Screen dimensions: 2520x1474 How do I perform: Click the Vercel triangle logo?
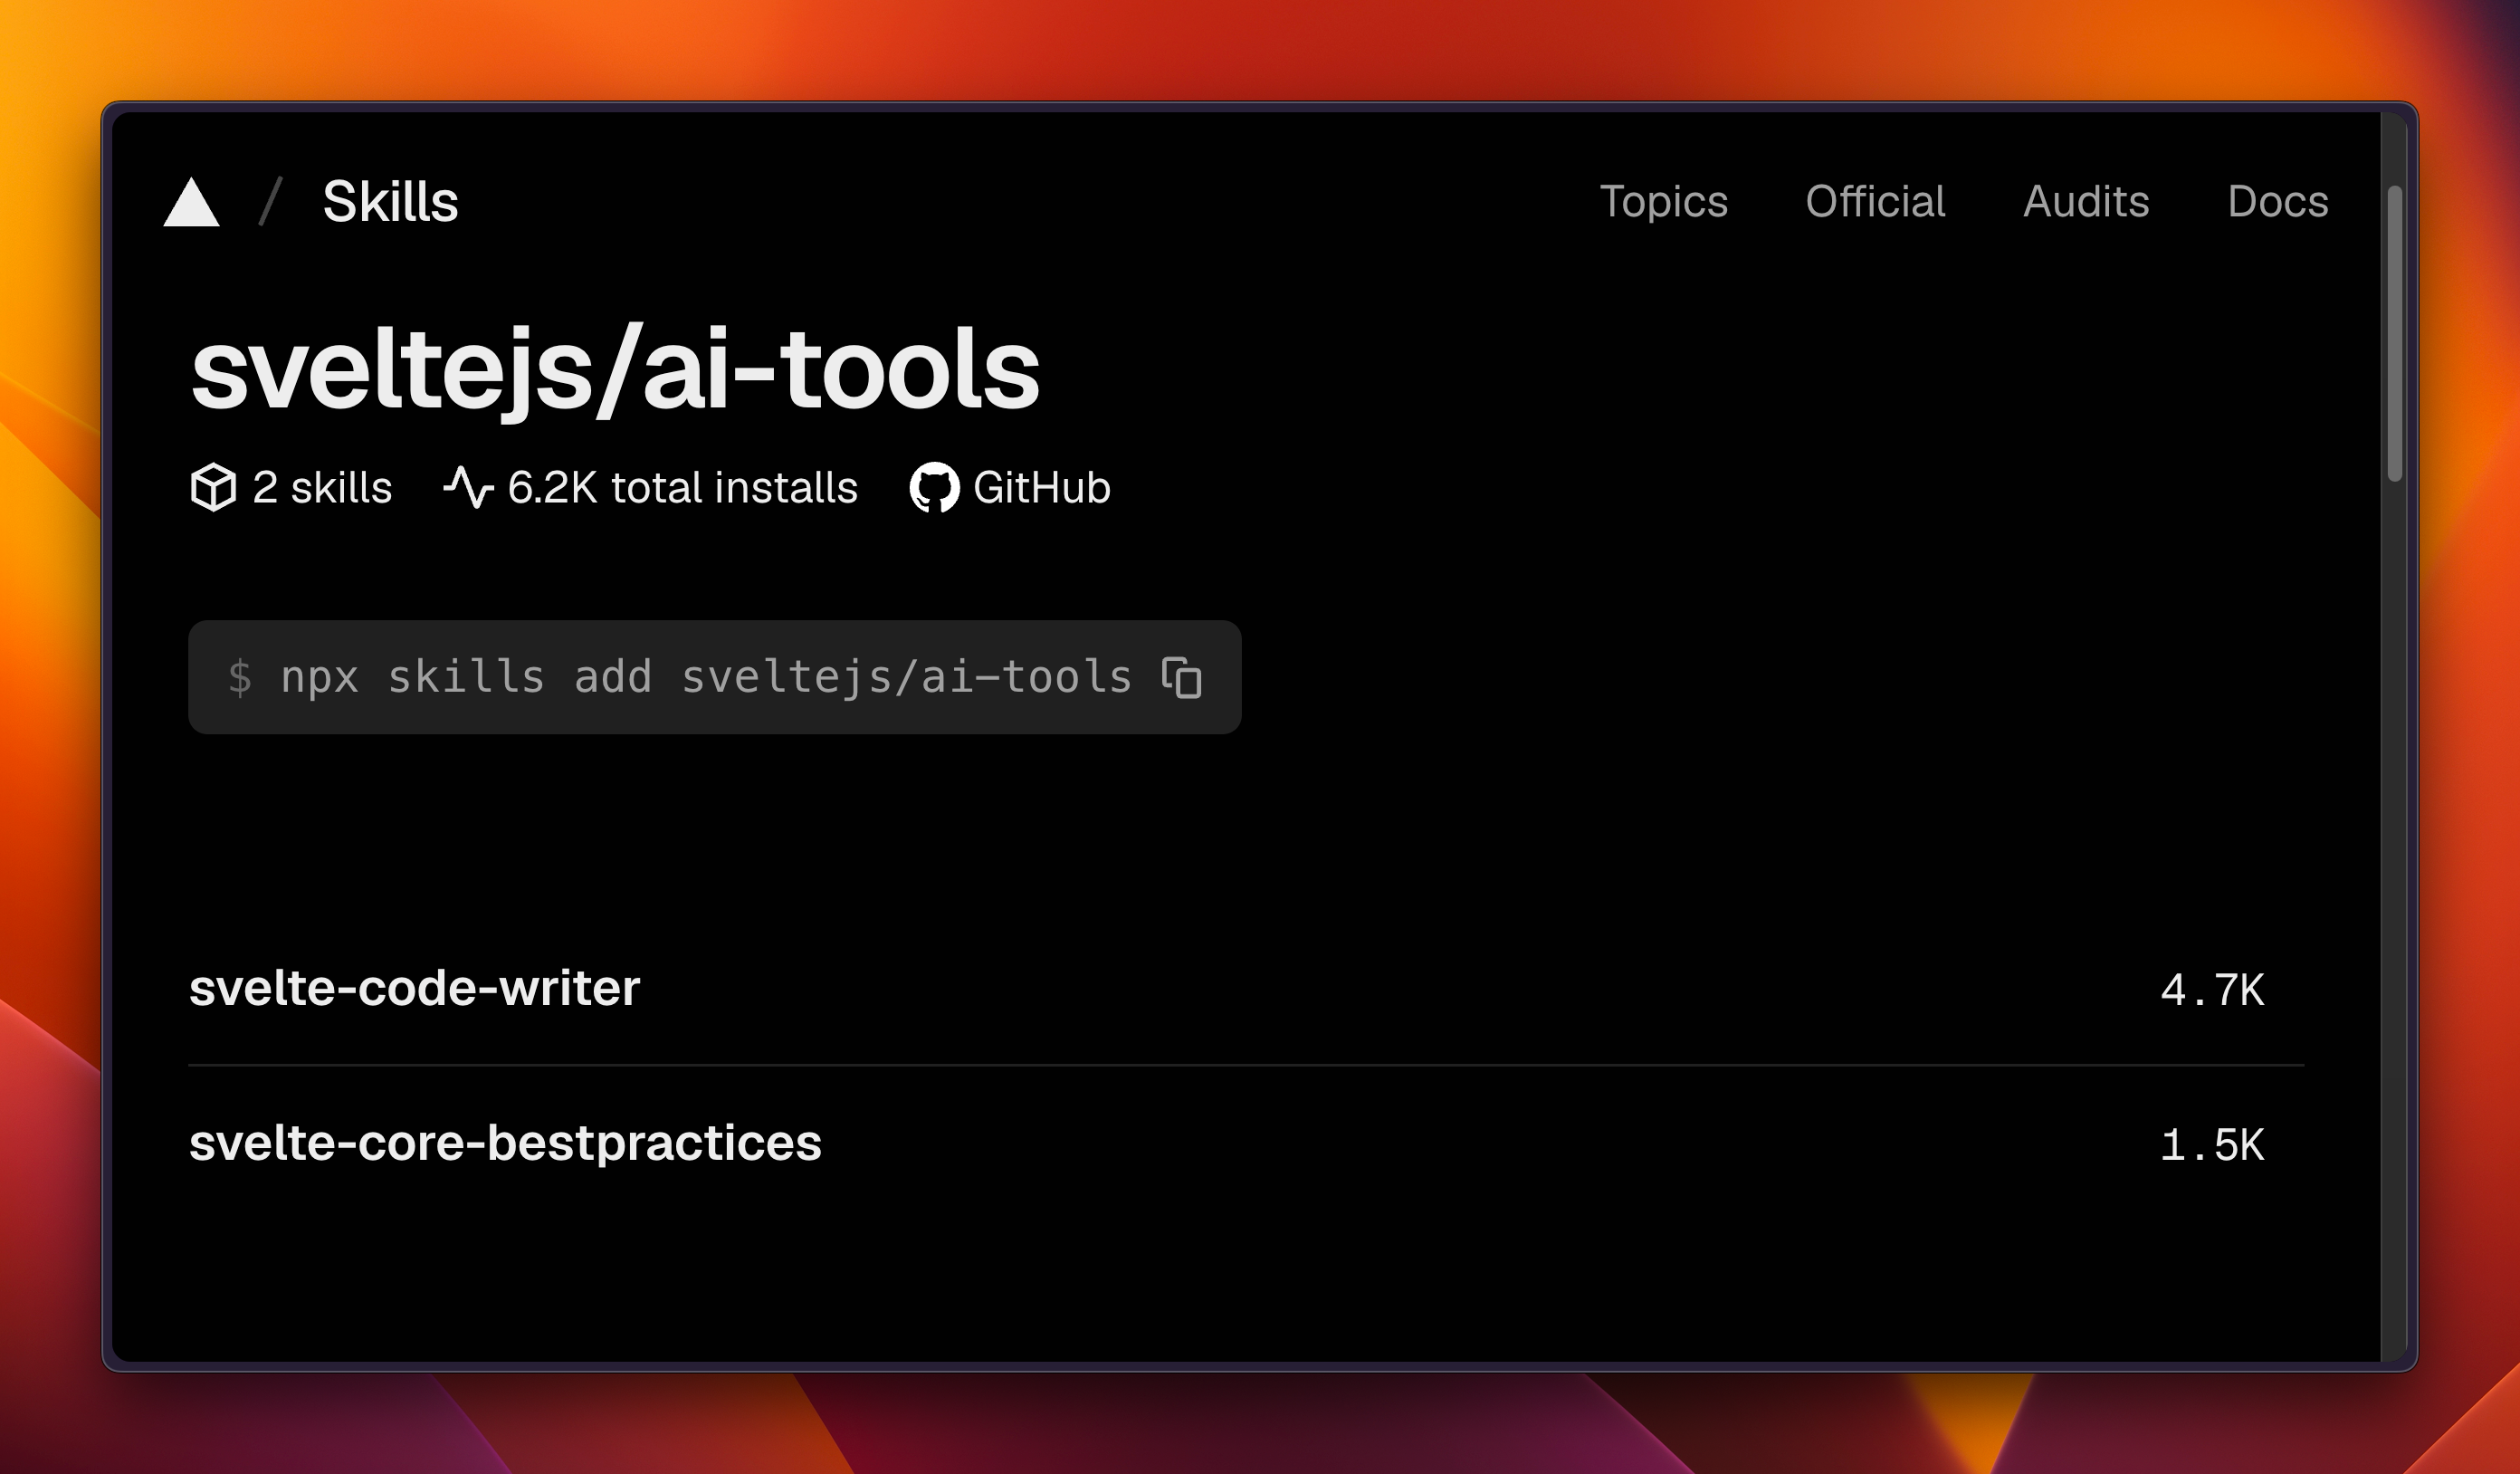(x=191, y=202)
